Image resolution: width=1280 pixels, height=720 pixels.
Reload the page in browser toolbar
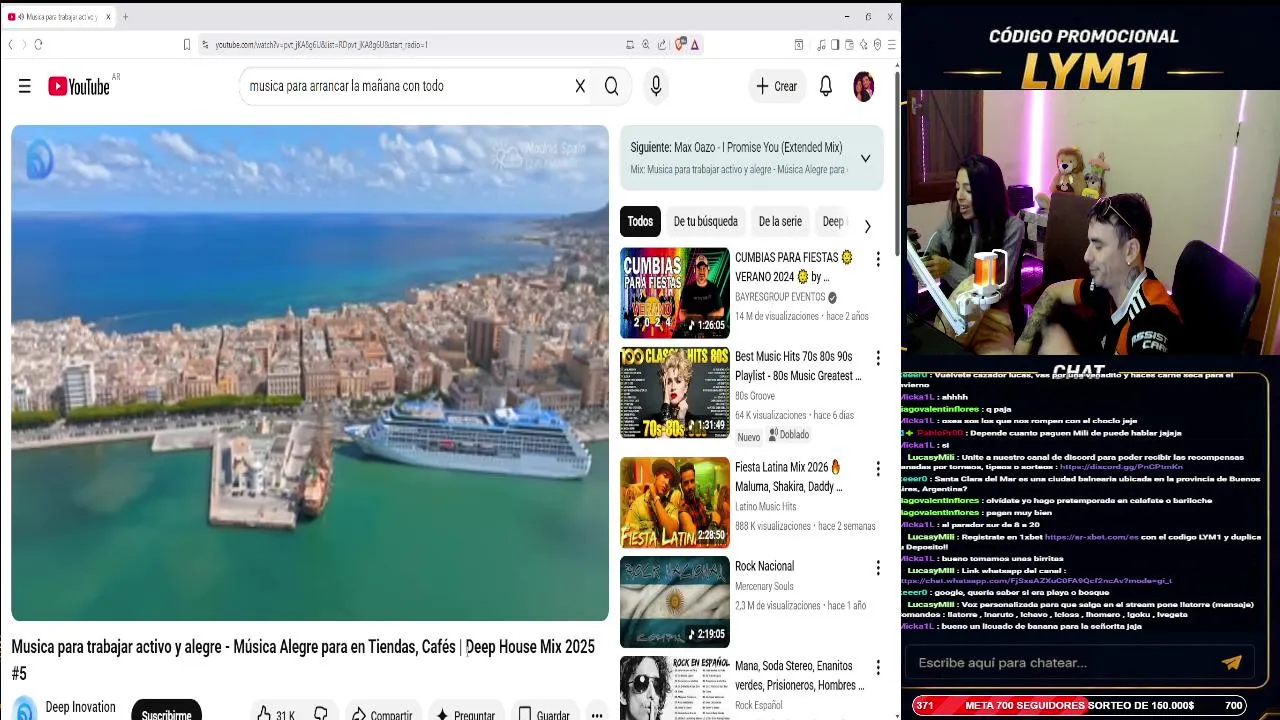[38, 44]
